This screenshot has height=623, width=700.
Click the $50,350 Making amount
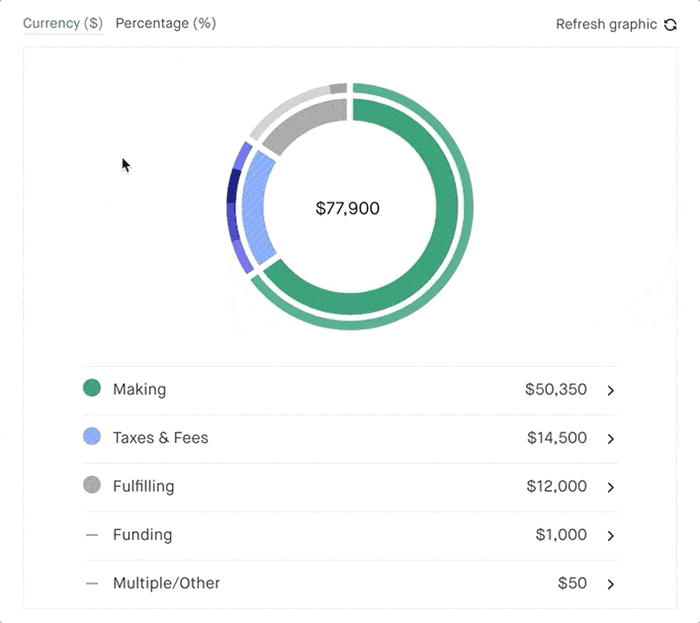[555, 389]
